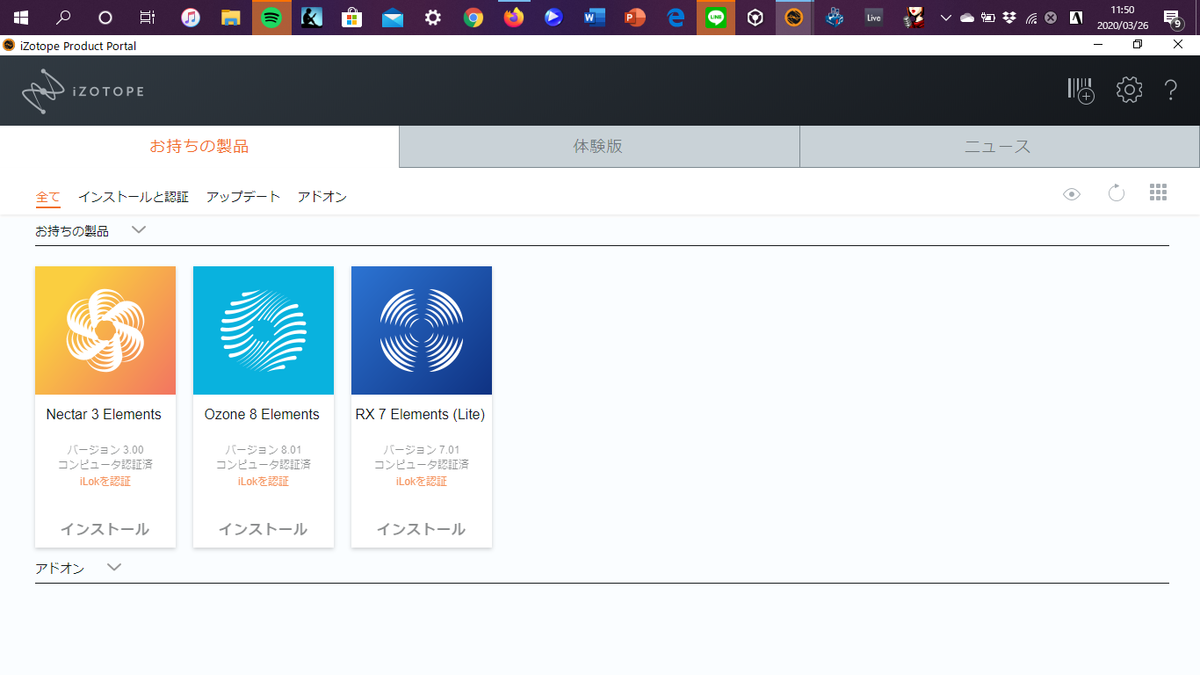Click the iZotope logo in the header

click(83, 91)
